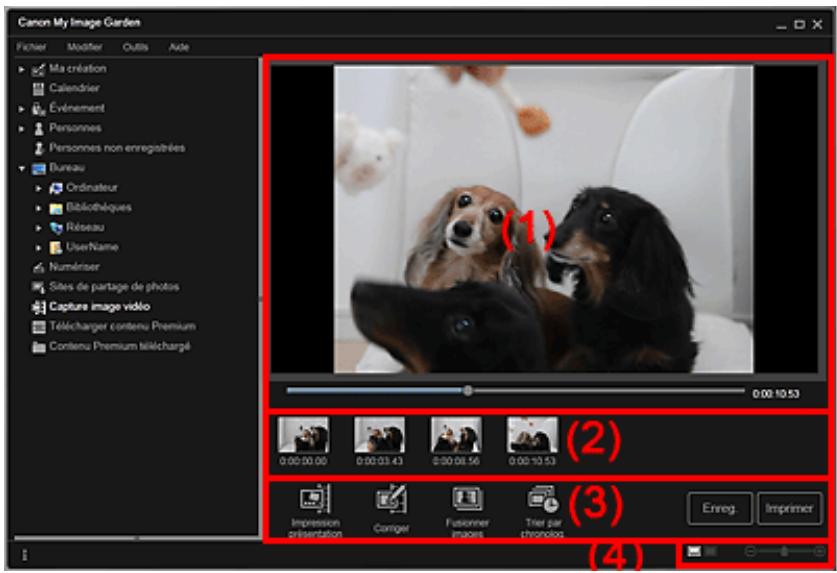837x573 pixels.
Task: Click the Personnes non enregistrées icon
Action: (x=38, y=148)
